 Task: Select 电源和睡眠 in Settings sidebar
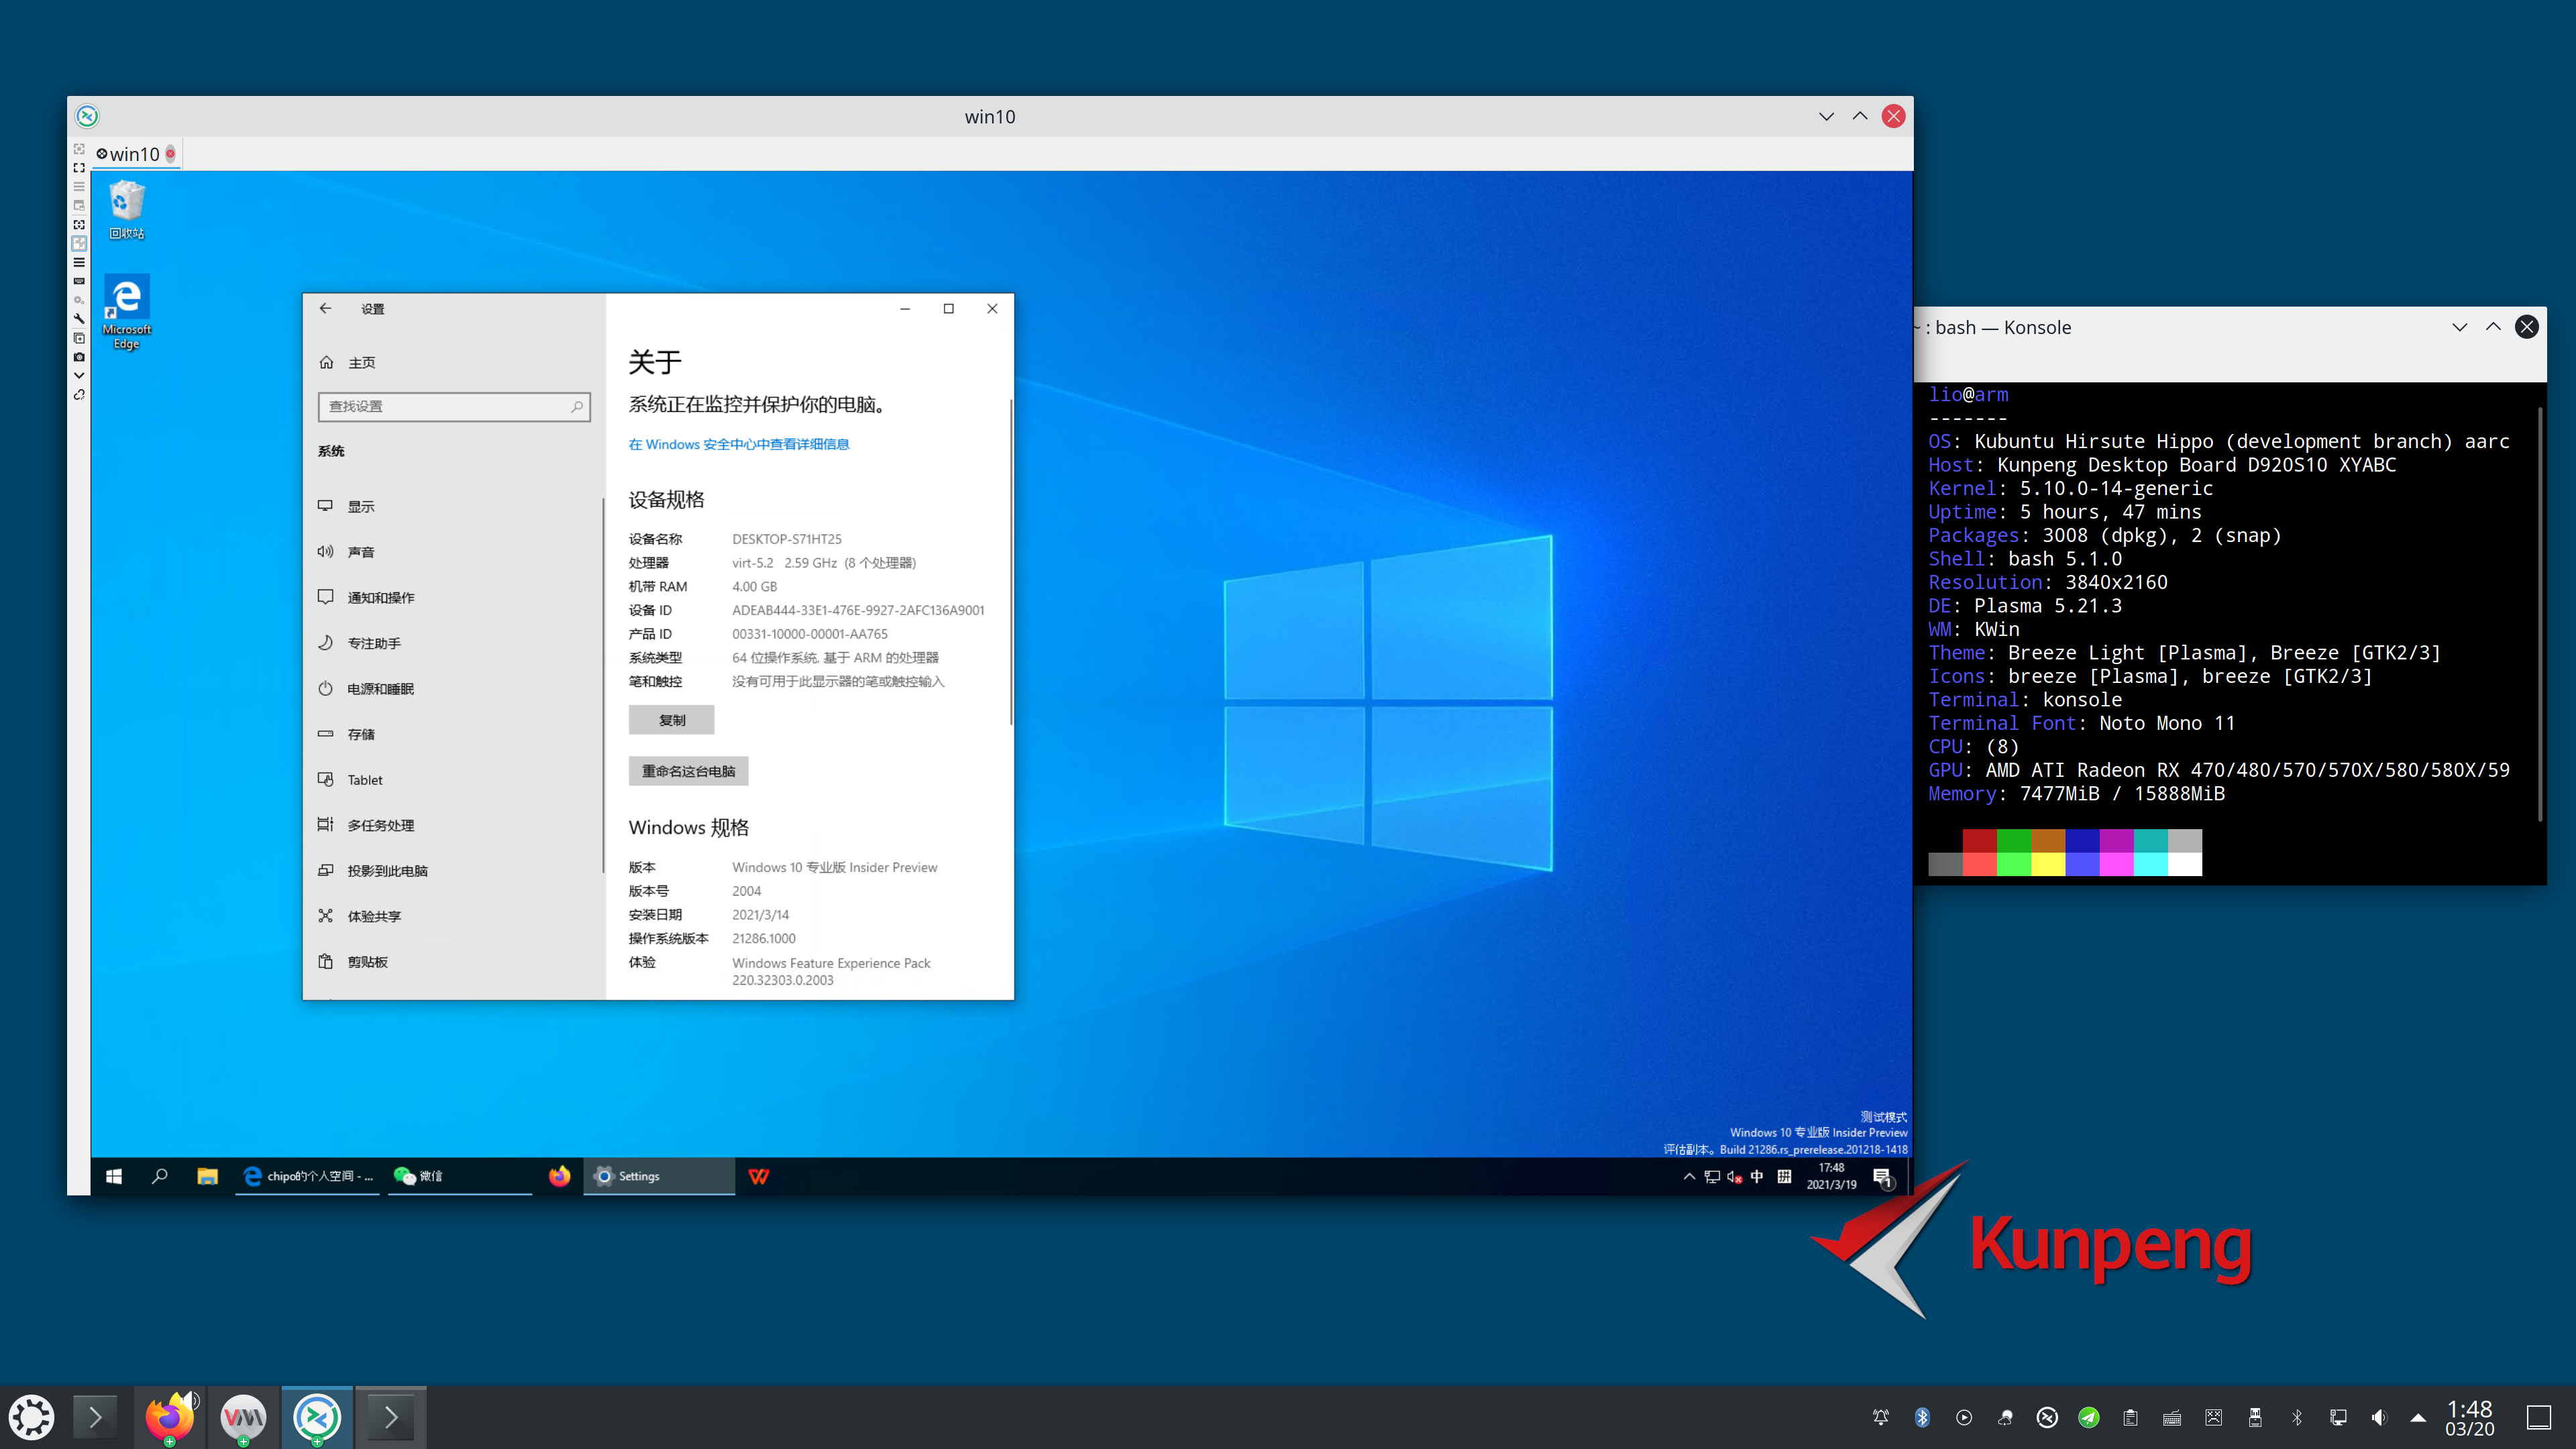coord(453,688)
